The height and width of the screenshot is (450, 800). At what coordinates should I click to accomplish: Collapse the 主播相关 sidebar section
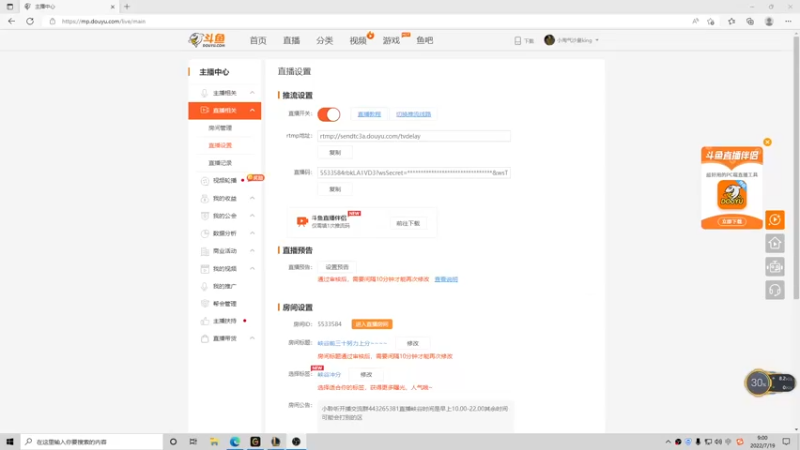pyautogui.click(x=252, y=93)
